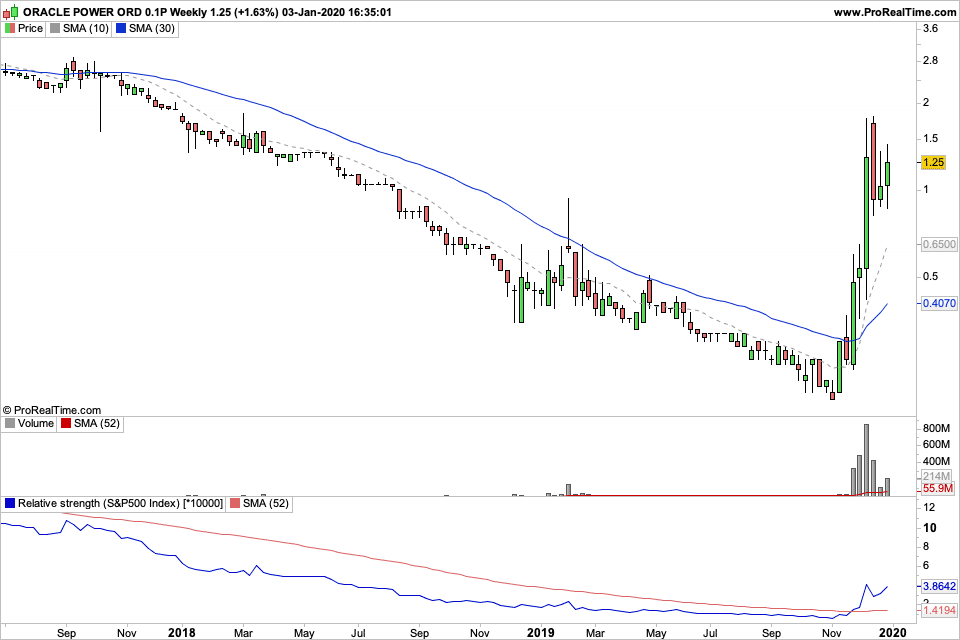This screenshot has width=960, height=640.
Task: Click the www.ProRealTime.com link at top right
Action: [x=894, y=12]
